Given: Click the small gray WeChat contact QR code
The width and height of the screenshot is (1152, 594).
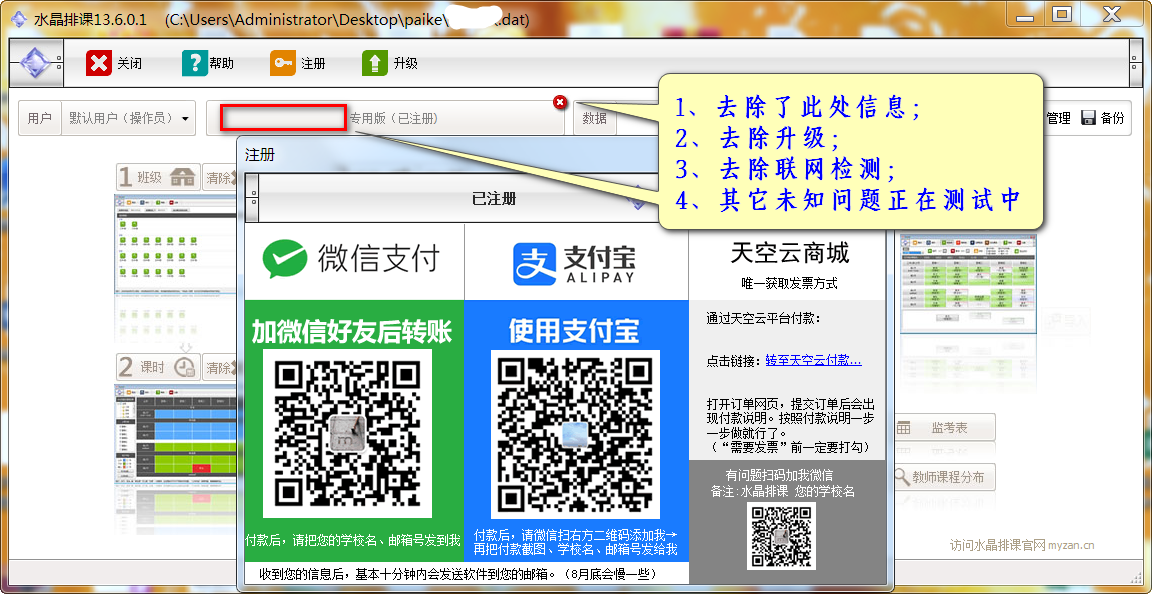Looking at the screenshot, I should click(782, 535).
